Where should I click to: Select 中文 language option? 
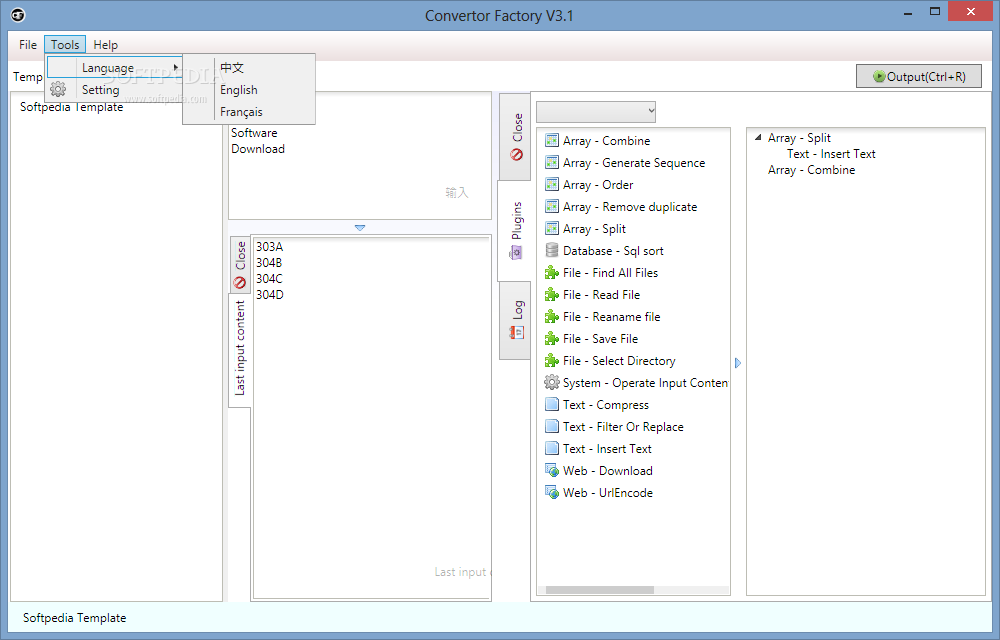(x=249, y=68)
